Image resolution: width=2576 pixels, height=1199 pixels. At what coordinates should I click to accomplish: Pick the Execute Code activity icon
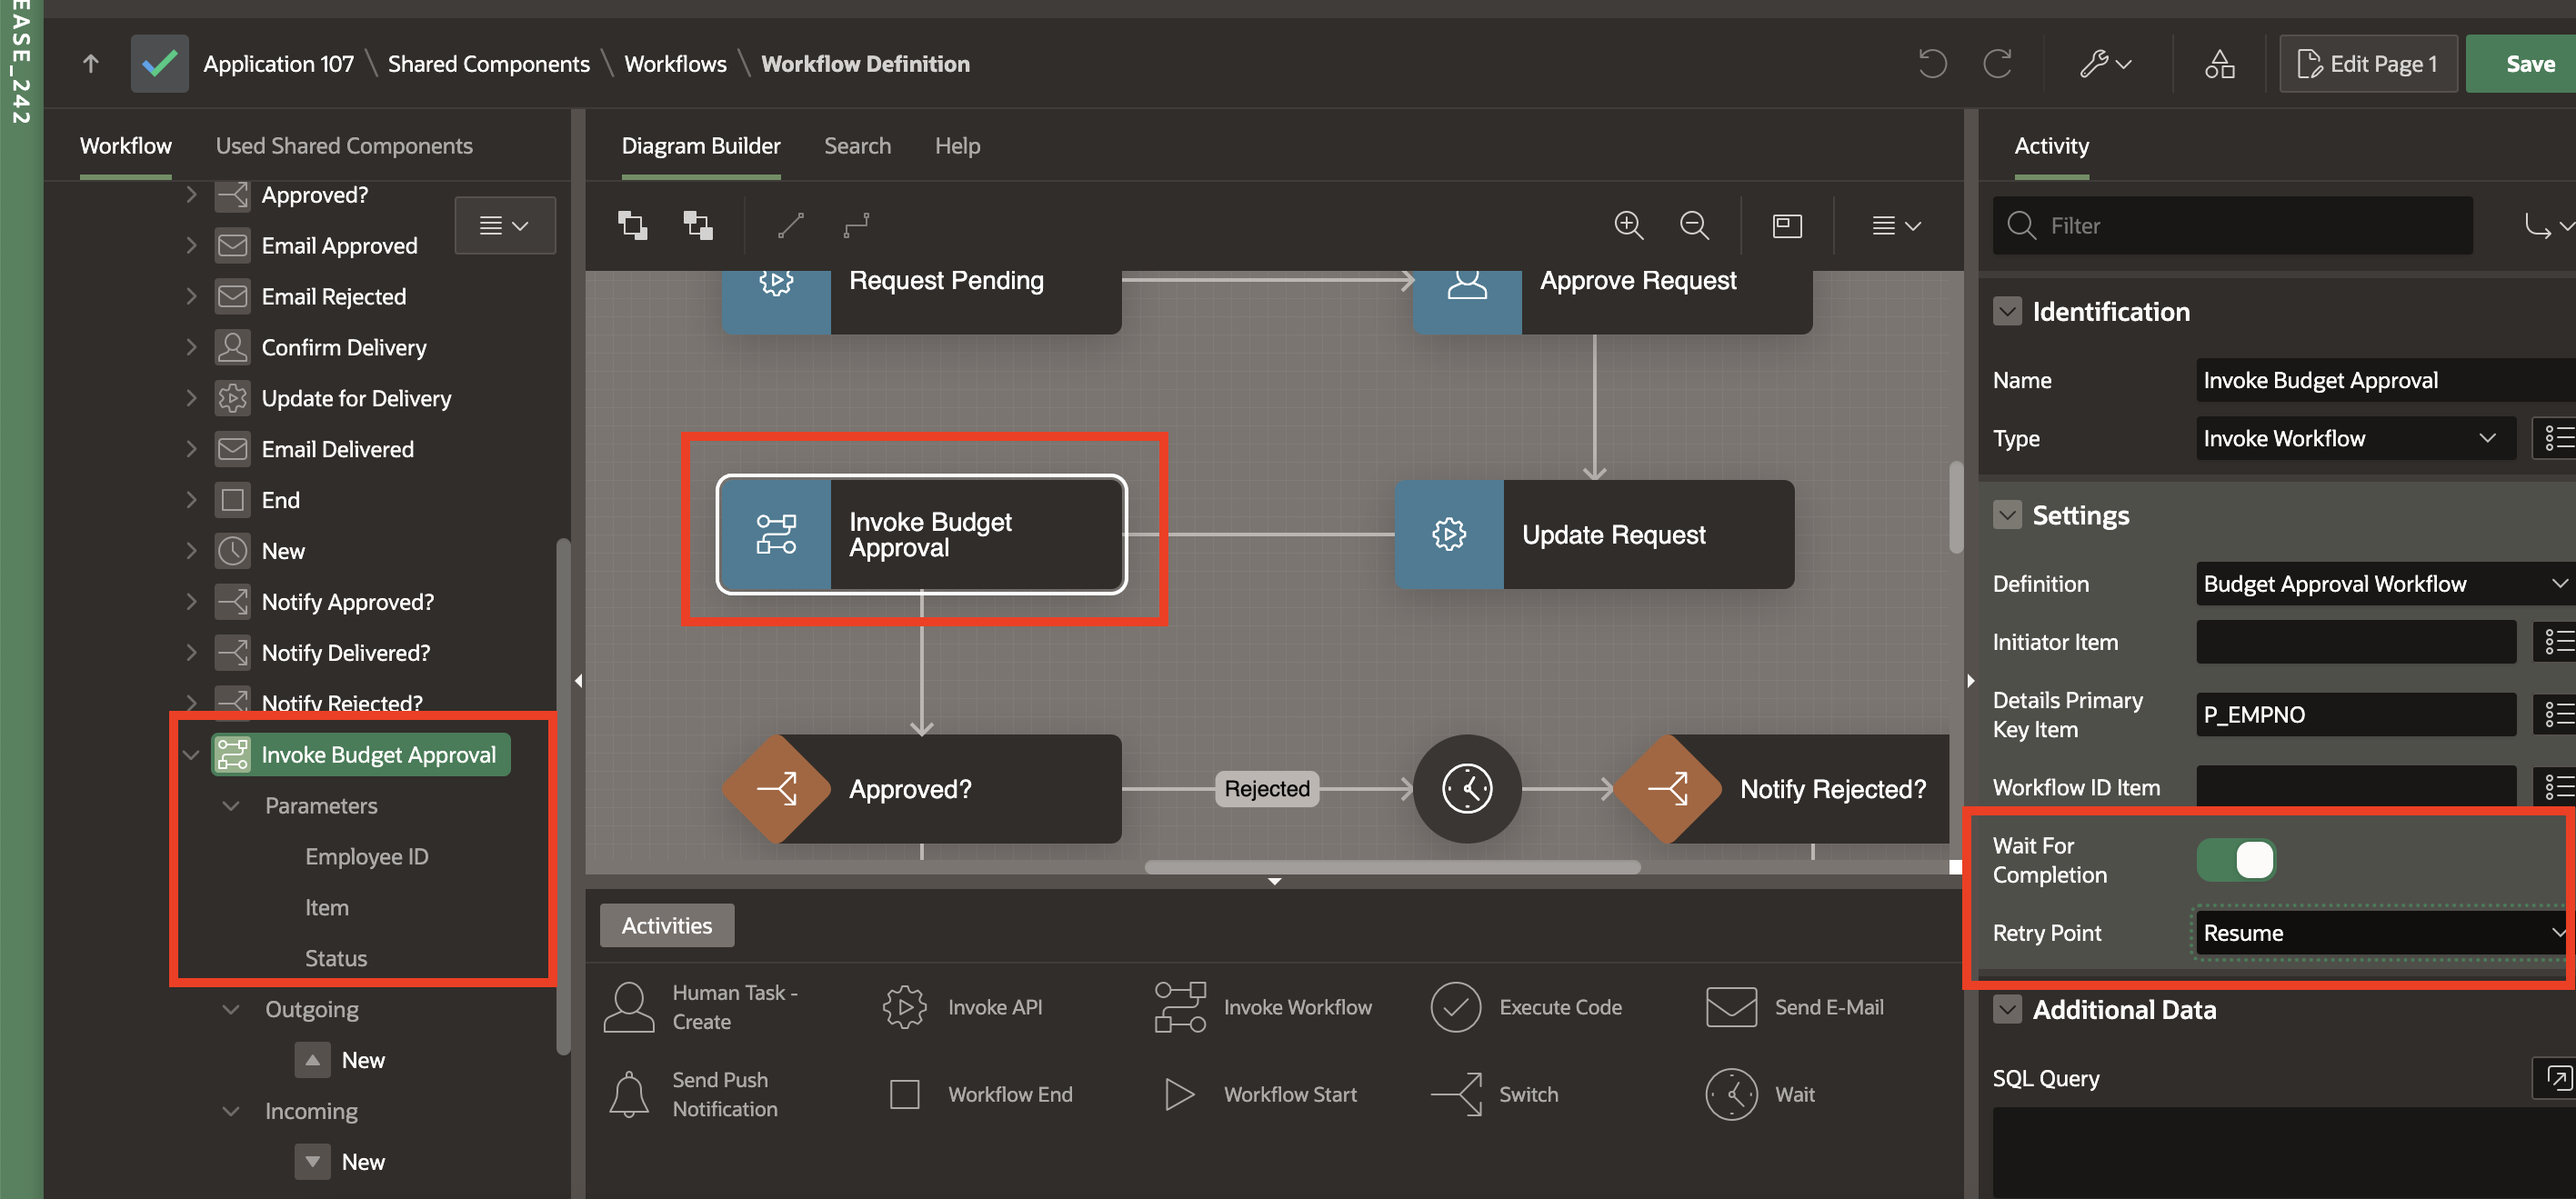(x=1455, y=1007)
